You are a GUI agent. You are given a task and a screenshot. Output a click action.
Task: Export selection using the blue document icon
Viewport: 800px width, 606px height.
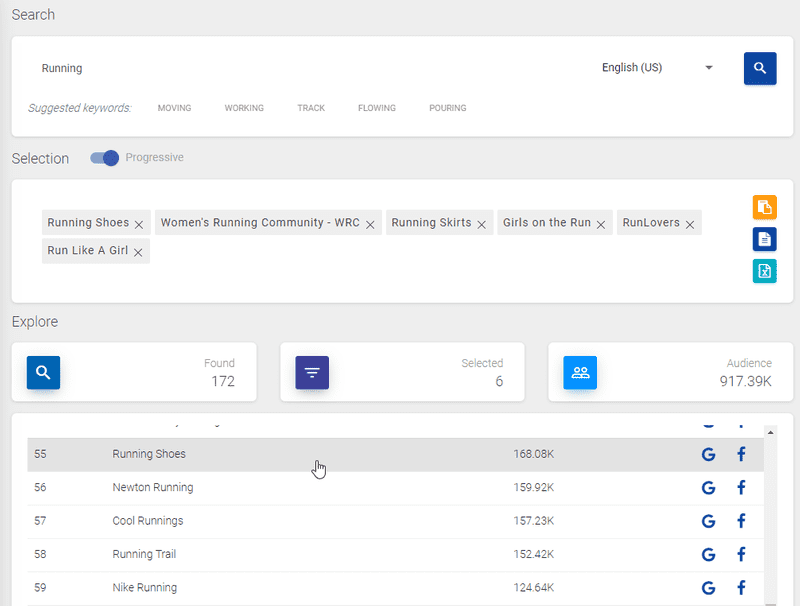[x=764, y=239]
